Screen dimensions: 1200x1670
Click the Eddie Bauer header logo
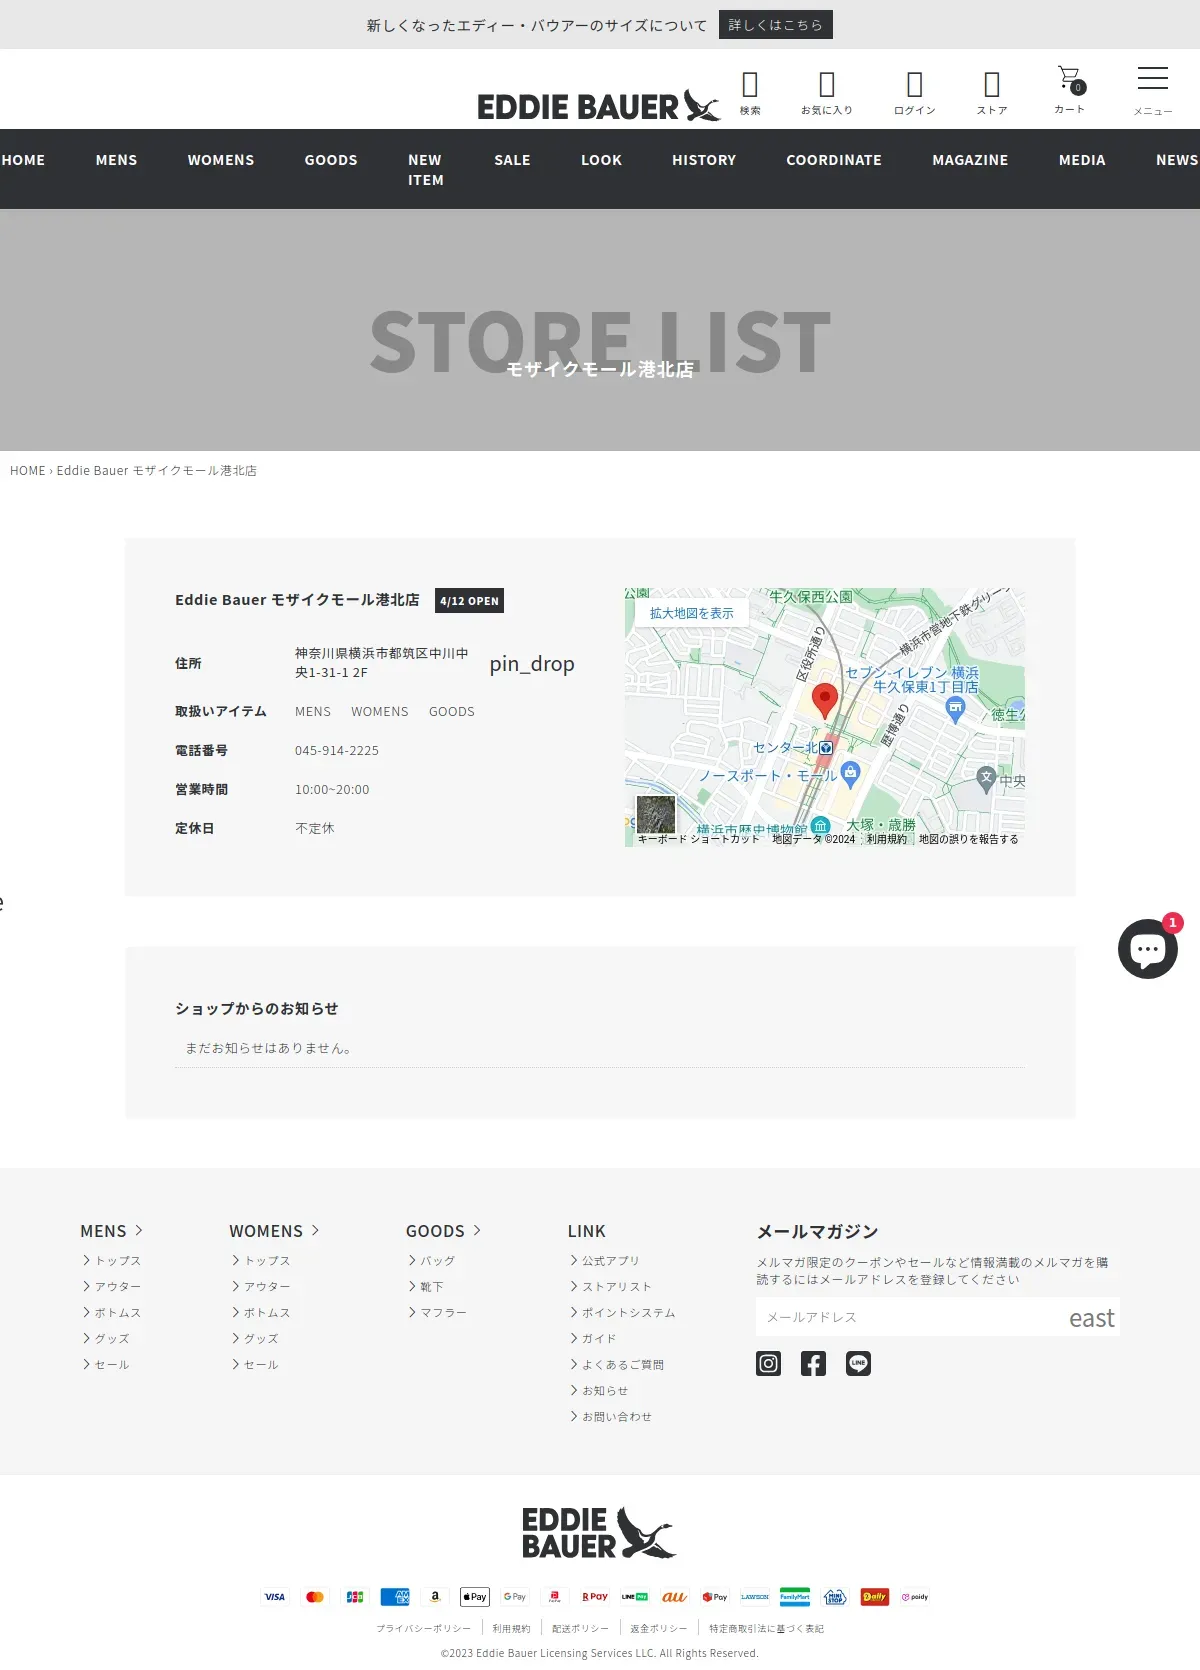tap(598, 106)
